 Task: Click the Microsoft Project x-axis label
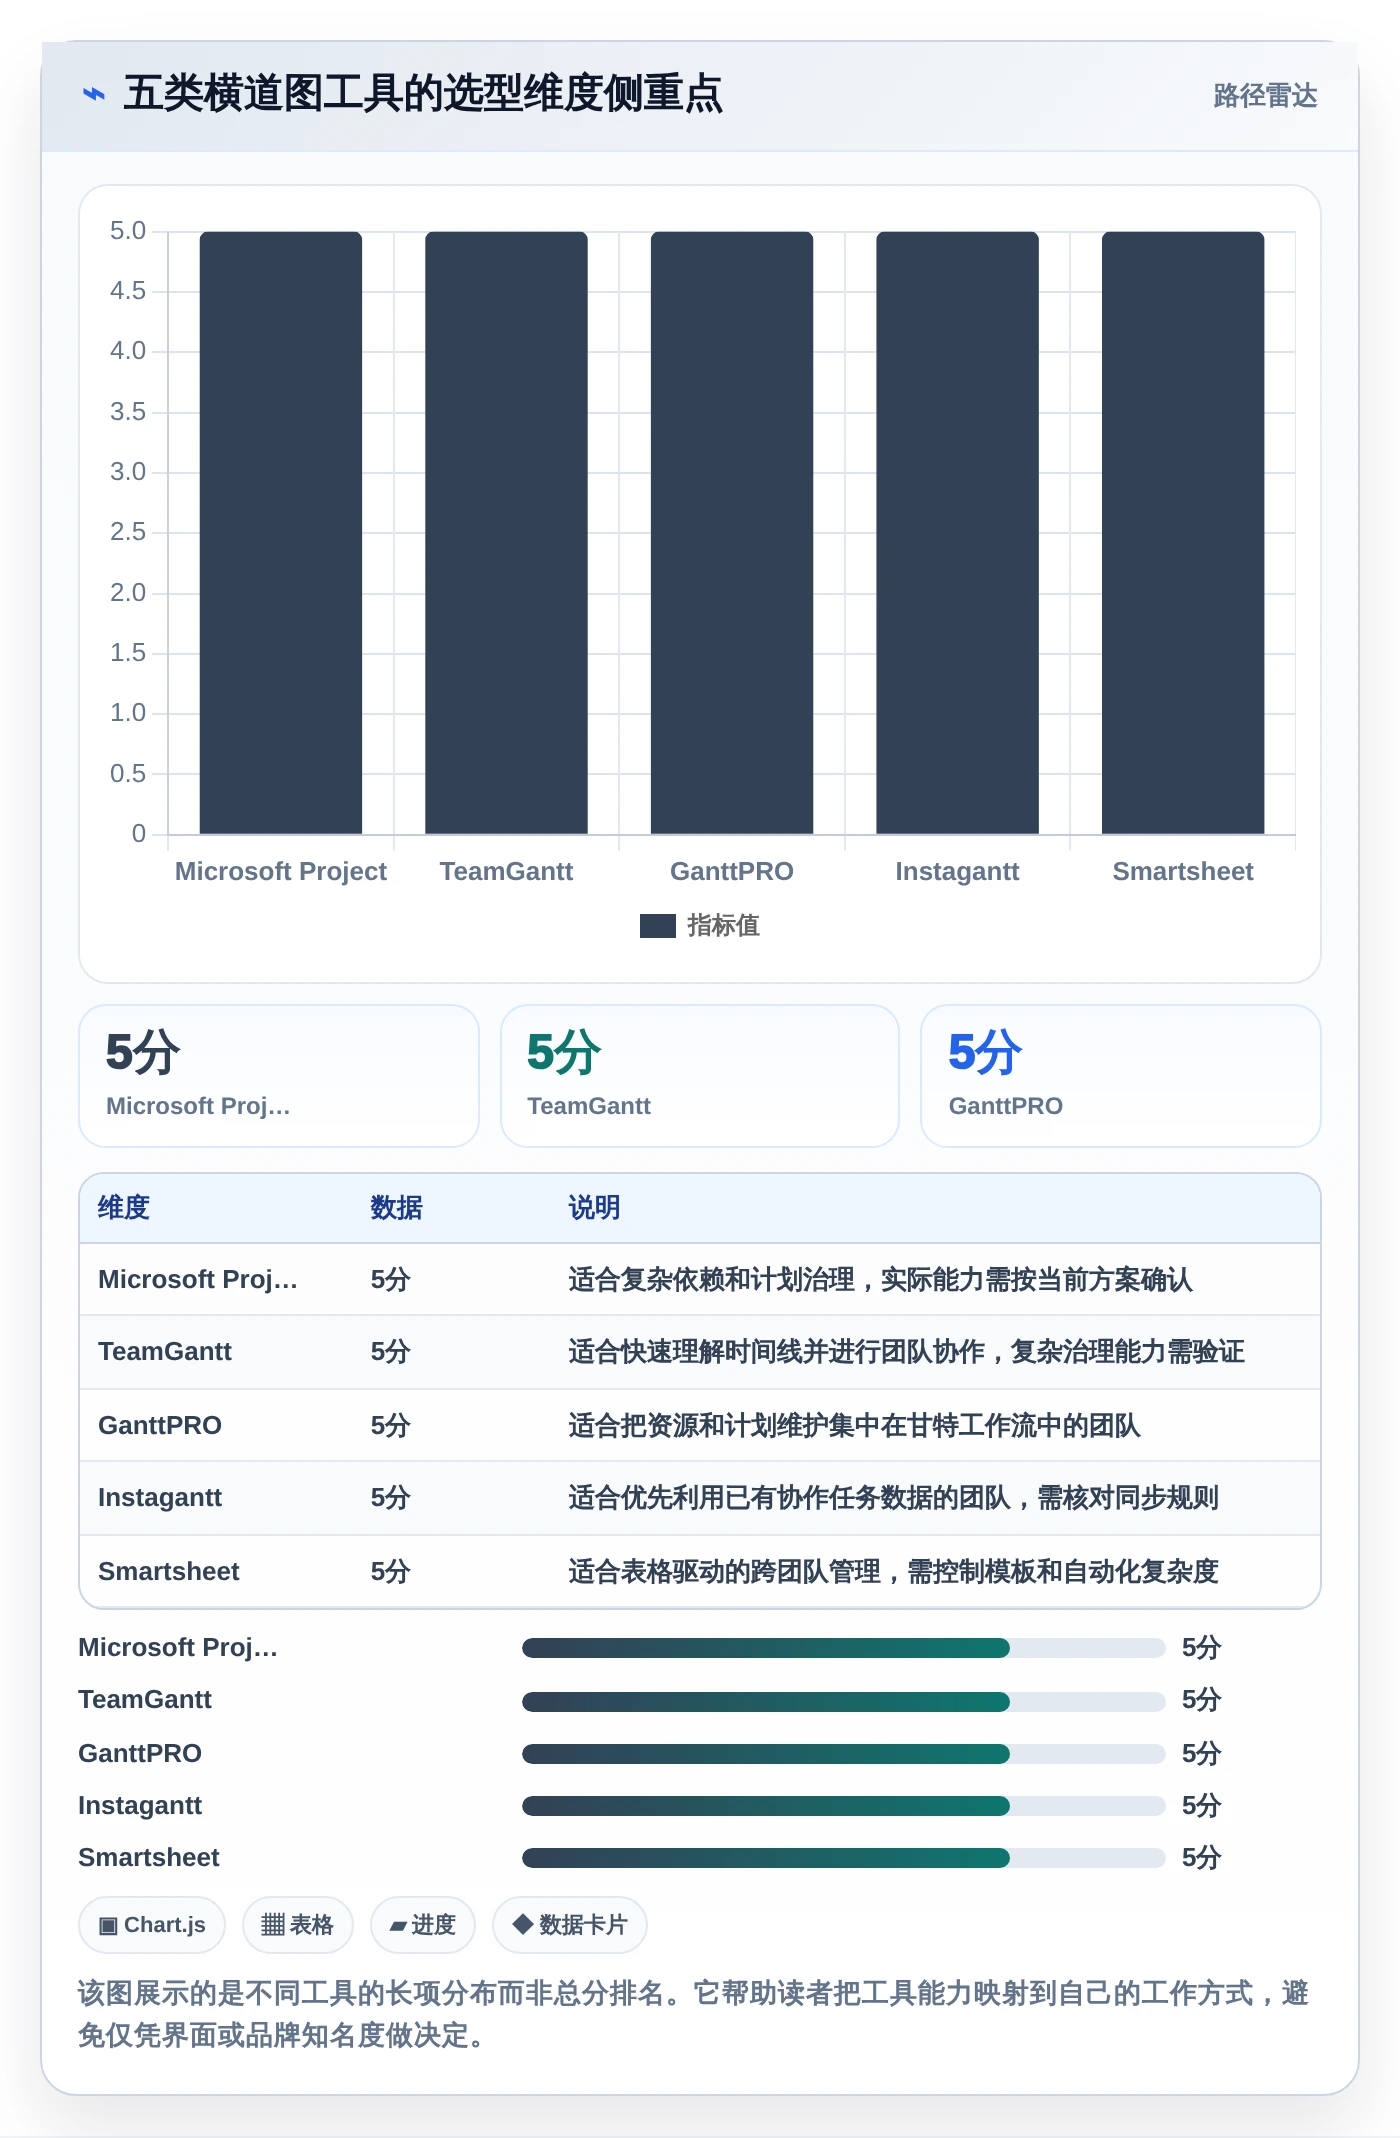[x=281, y=871]
